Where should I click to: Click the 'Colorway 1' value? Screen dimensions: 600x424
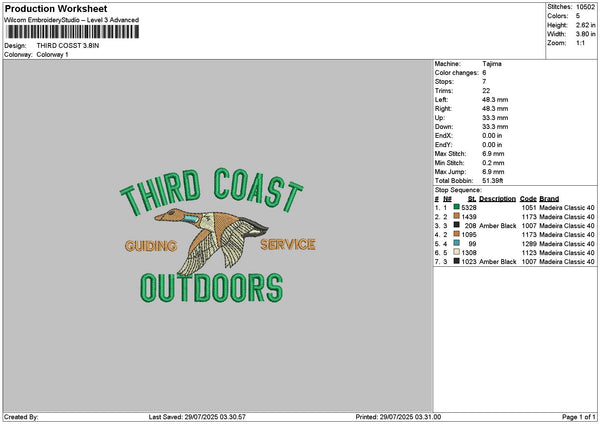pos(52,55)
